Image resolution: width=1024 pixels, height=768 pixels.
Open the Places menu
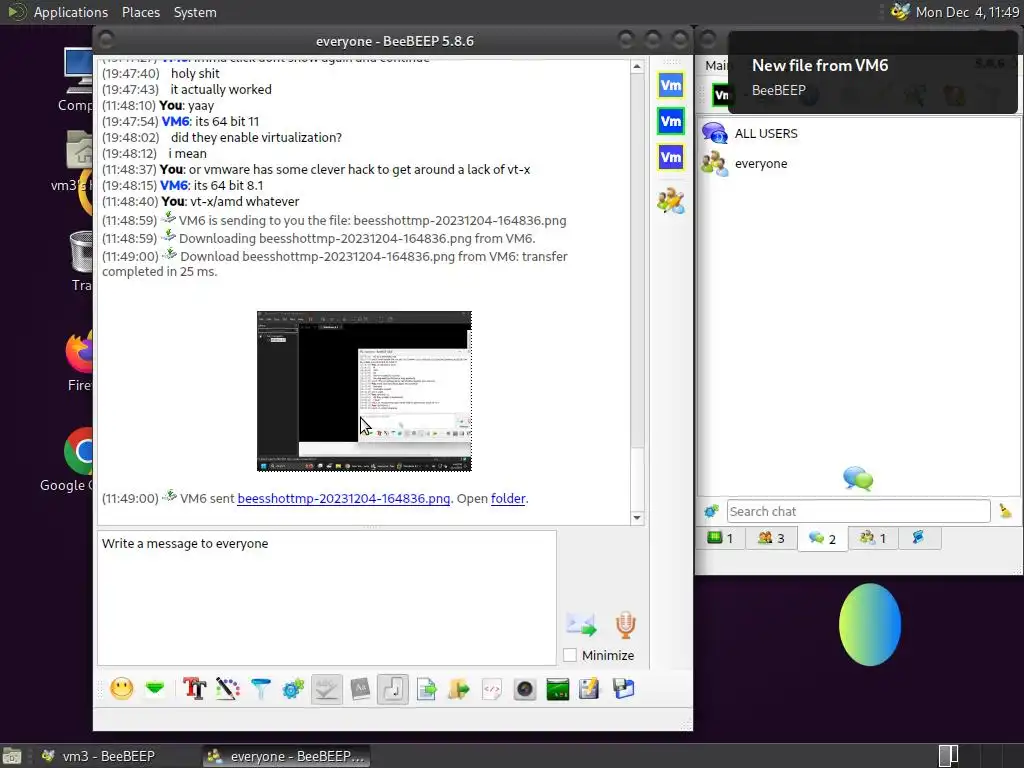[x=140, y=12]
